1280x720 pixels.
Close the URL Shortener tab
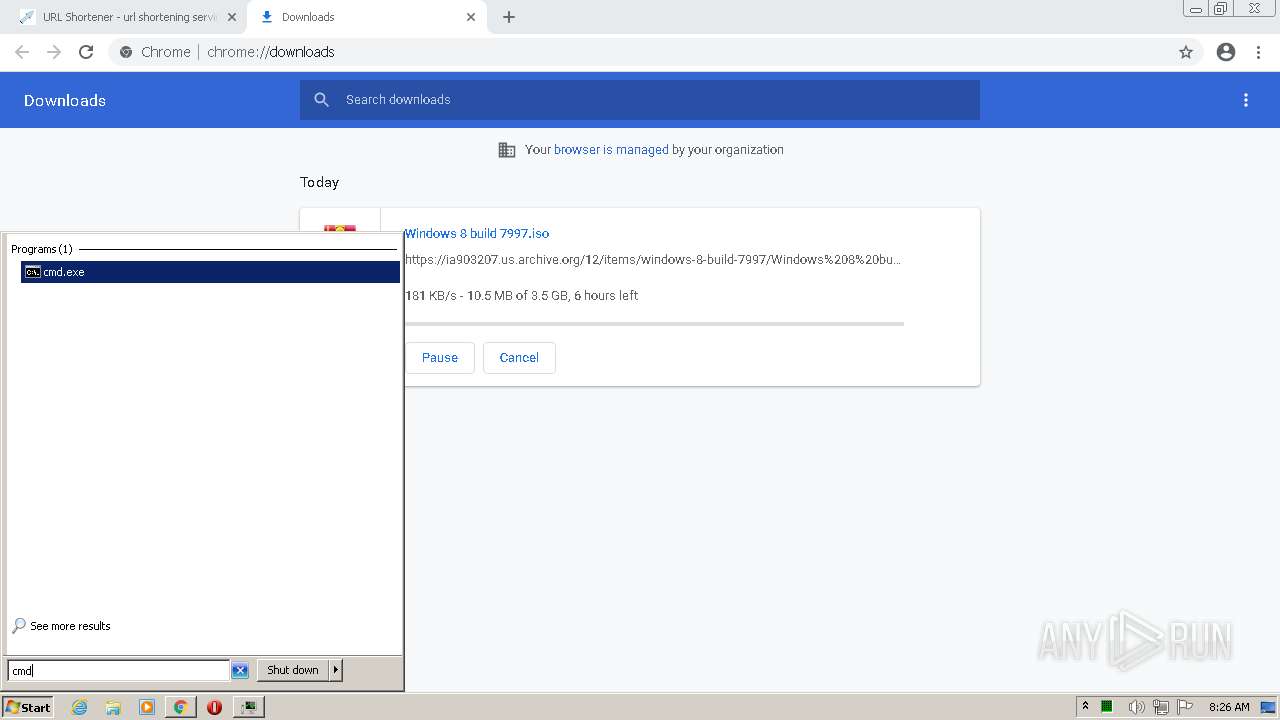click(x=232, y=17)
